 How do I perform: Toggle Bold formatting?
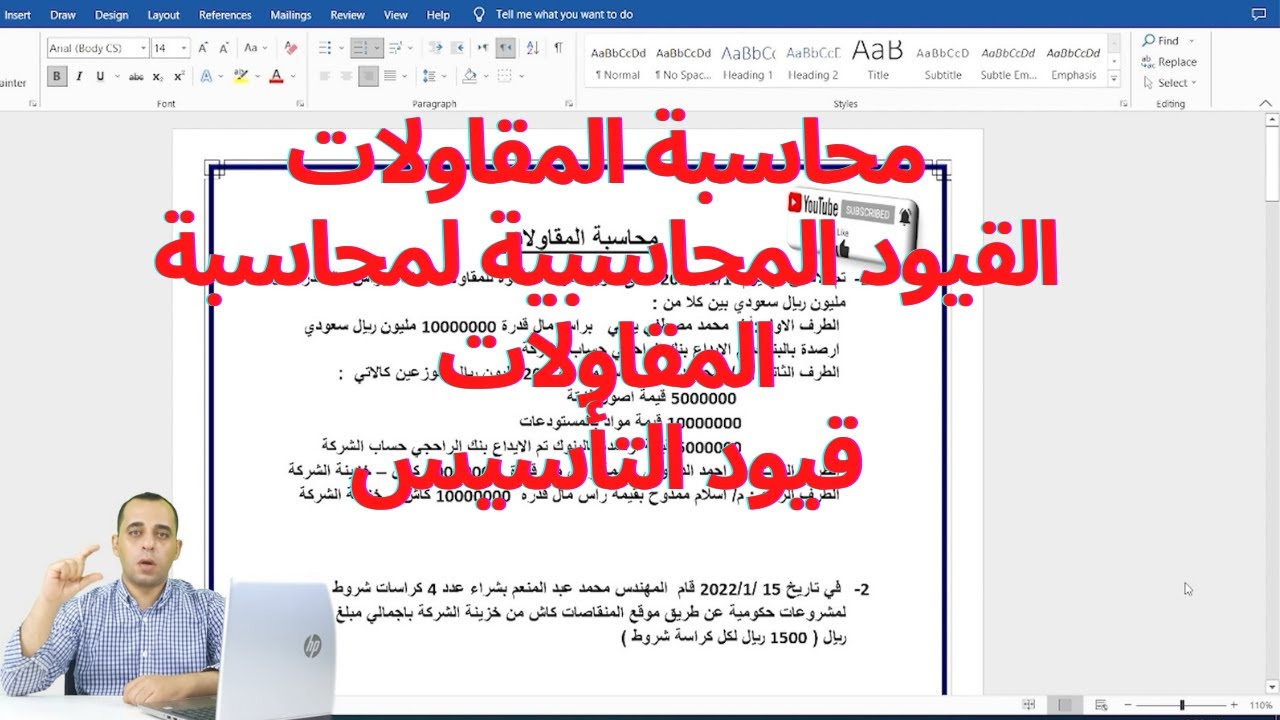pos(57,76)
